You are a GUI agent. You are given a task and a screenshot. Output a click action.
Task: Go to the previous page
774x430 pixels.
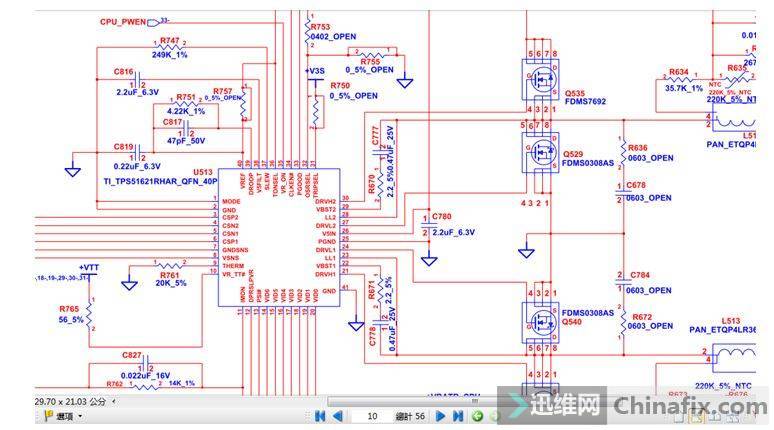pyautogui.click(x=338, y=416)
